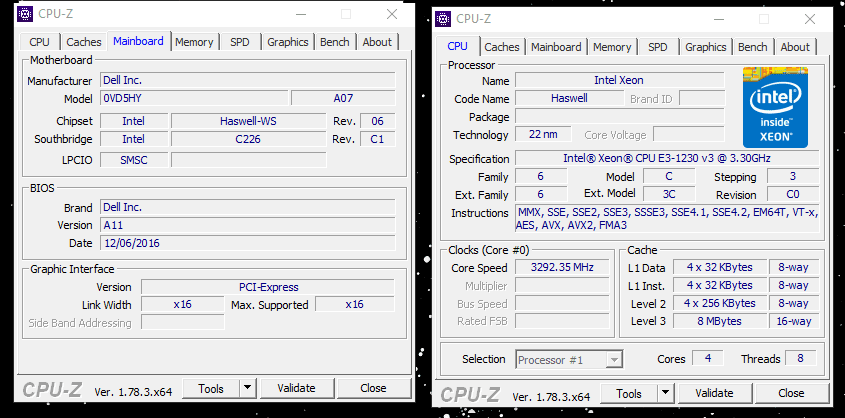Click the Max. Supported value x16
The image size is (845, 418).
(x=355, y=304)
